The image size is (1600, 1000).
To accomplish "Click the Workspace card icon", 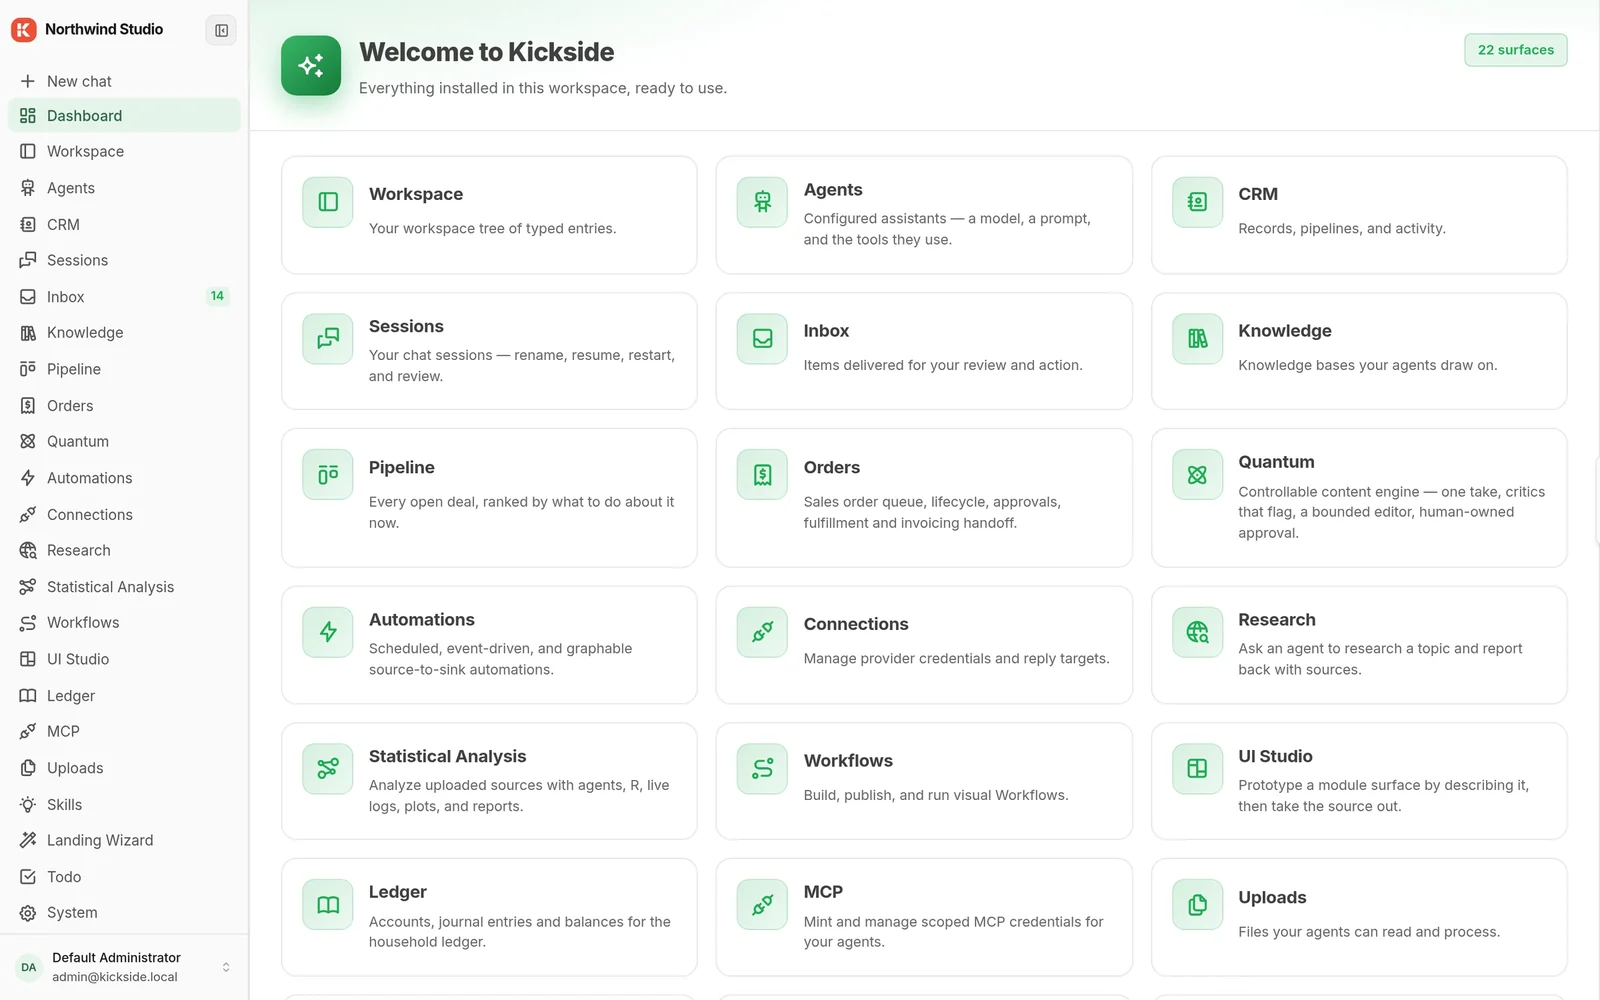I will pyautogui.click(x=328, y=202).
